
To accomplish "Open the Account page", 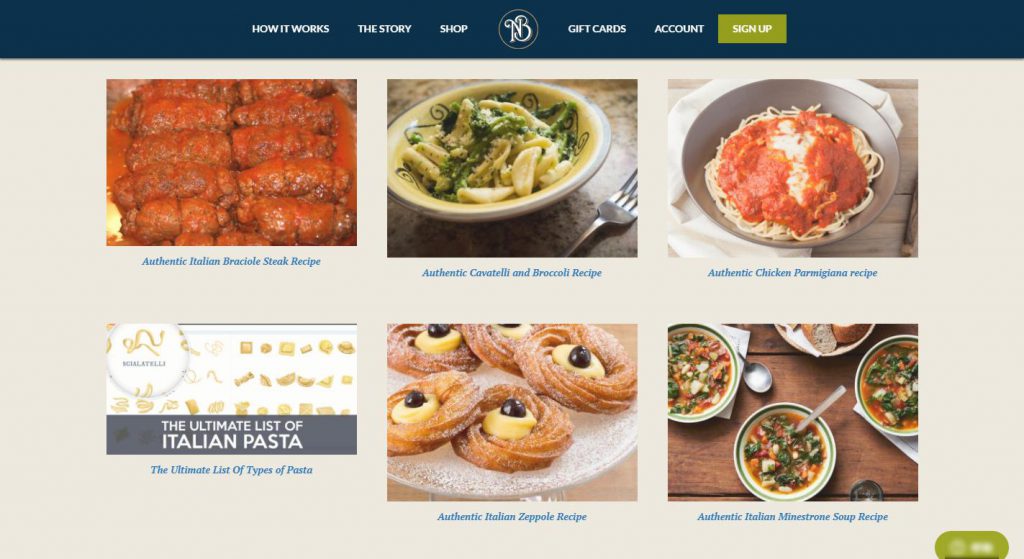I will coord(679,29).
